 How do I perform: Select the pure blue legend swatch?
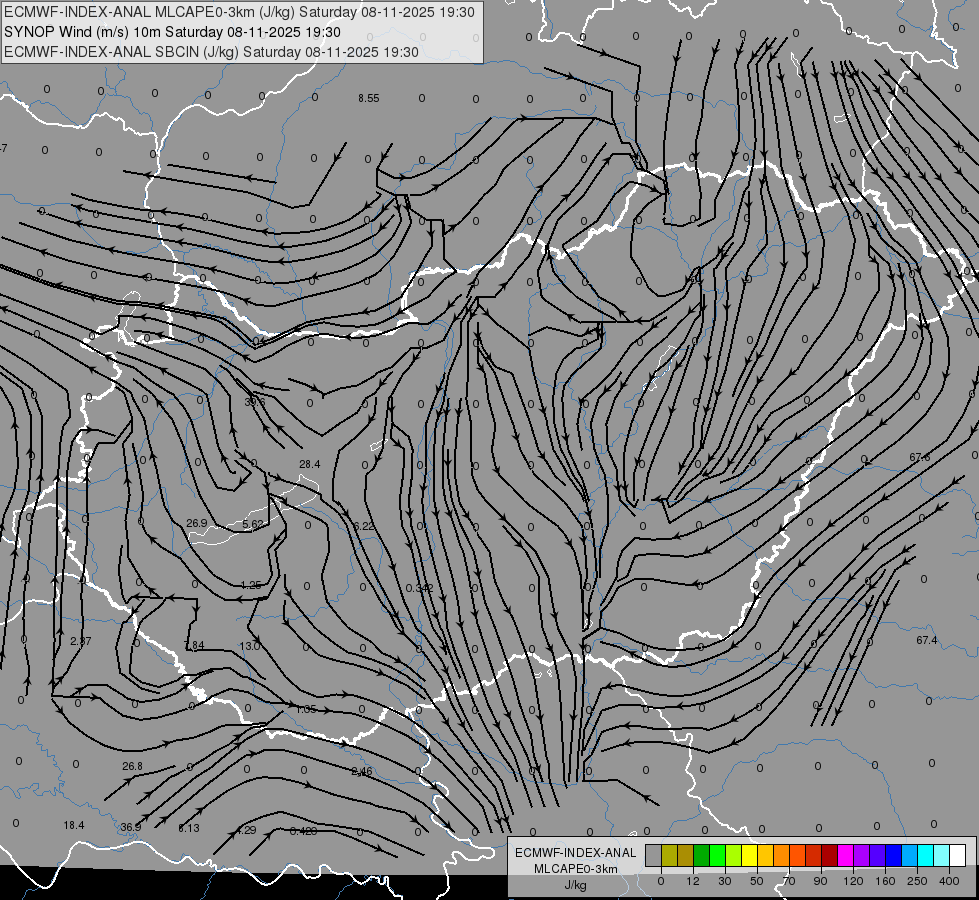coord(893,855)
